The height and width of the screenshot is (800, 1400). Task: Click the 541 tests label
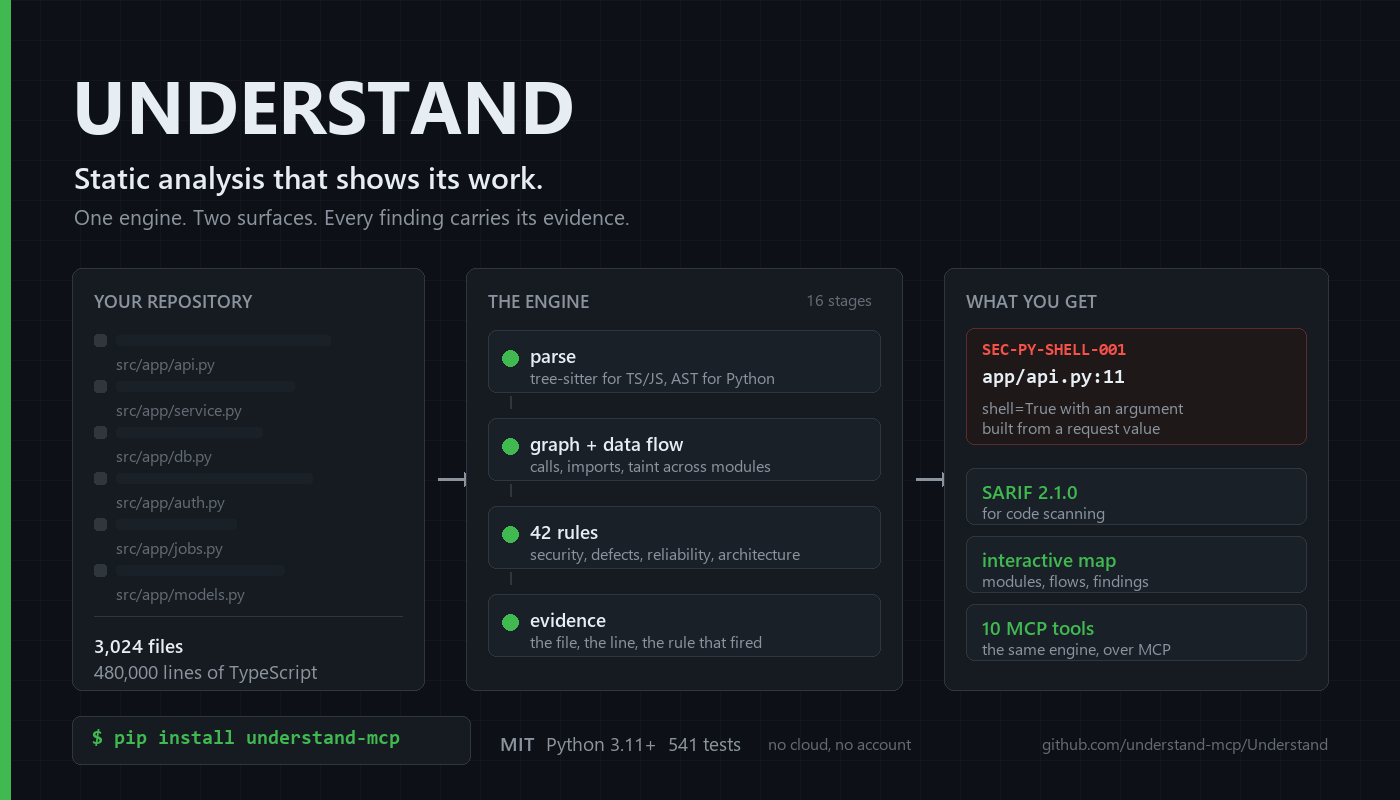click(x=704, y=745)
